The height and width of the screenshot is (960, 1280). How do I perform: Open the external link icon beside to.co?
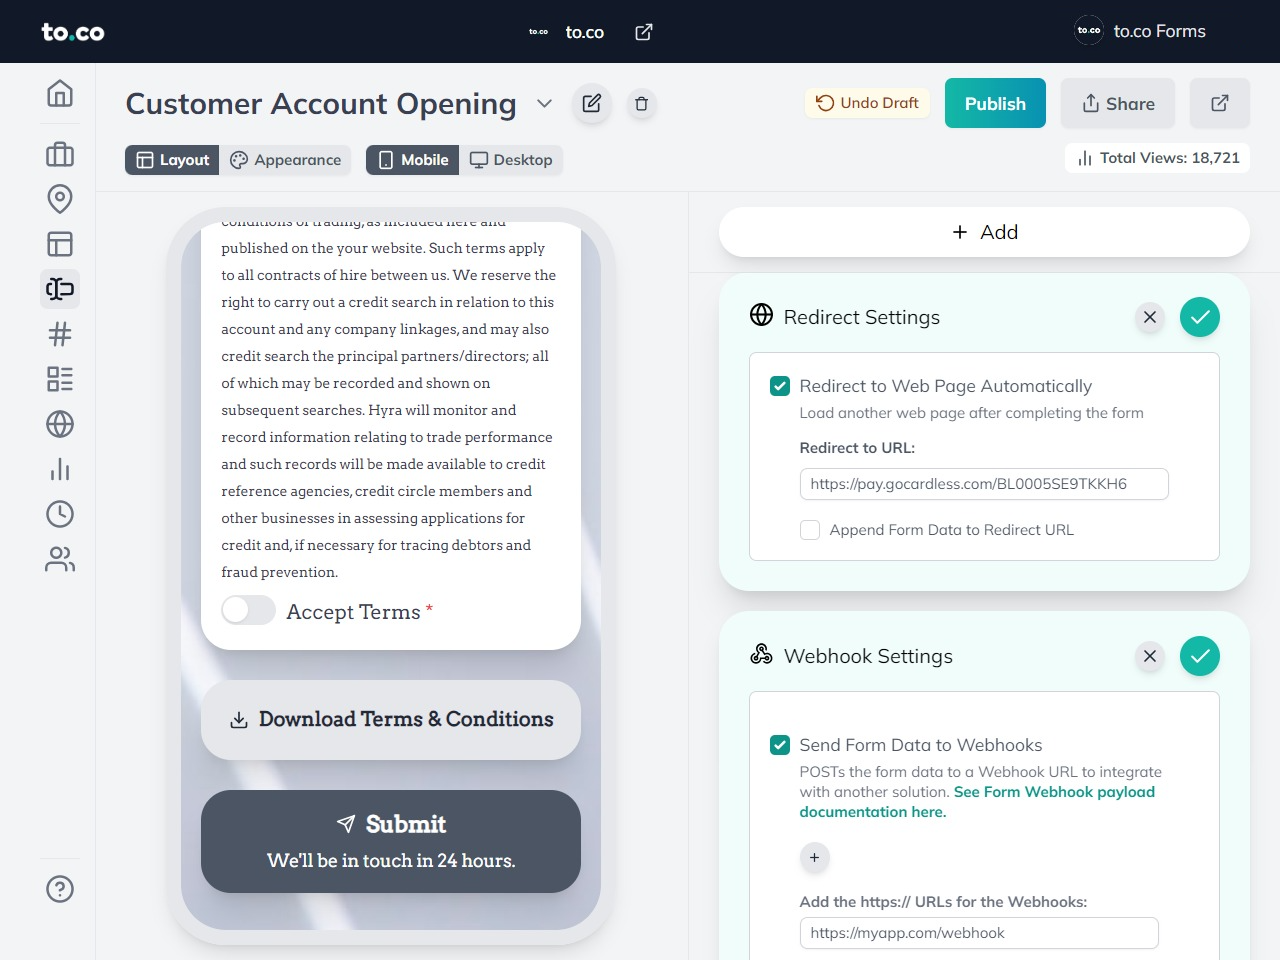(x=644, y=32)
